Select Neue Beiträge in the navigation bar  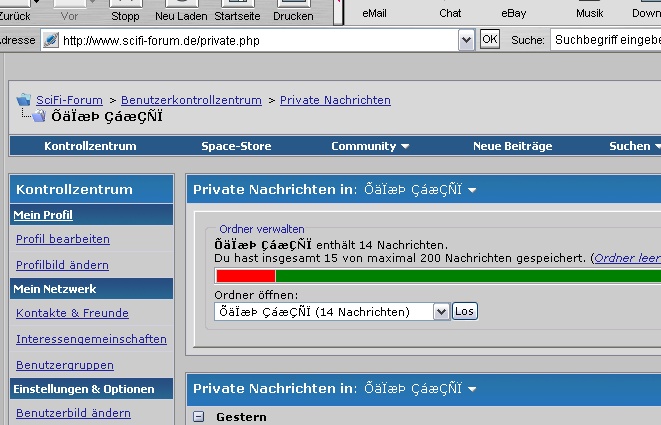512,146
